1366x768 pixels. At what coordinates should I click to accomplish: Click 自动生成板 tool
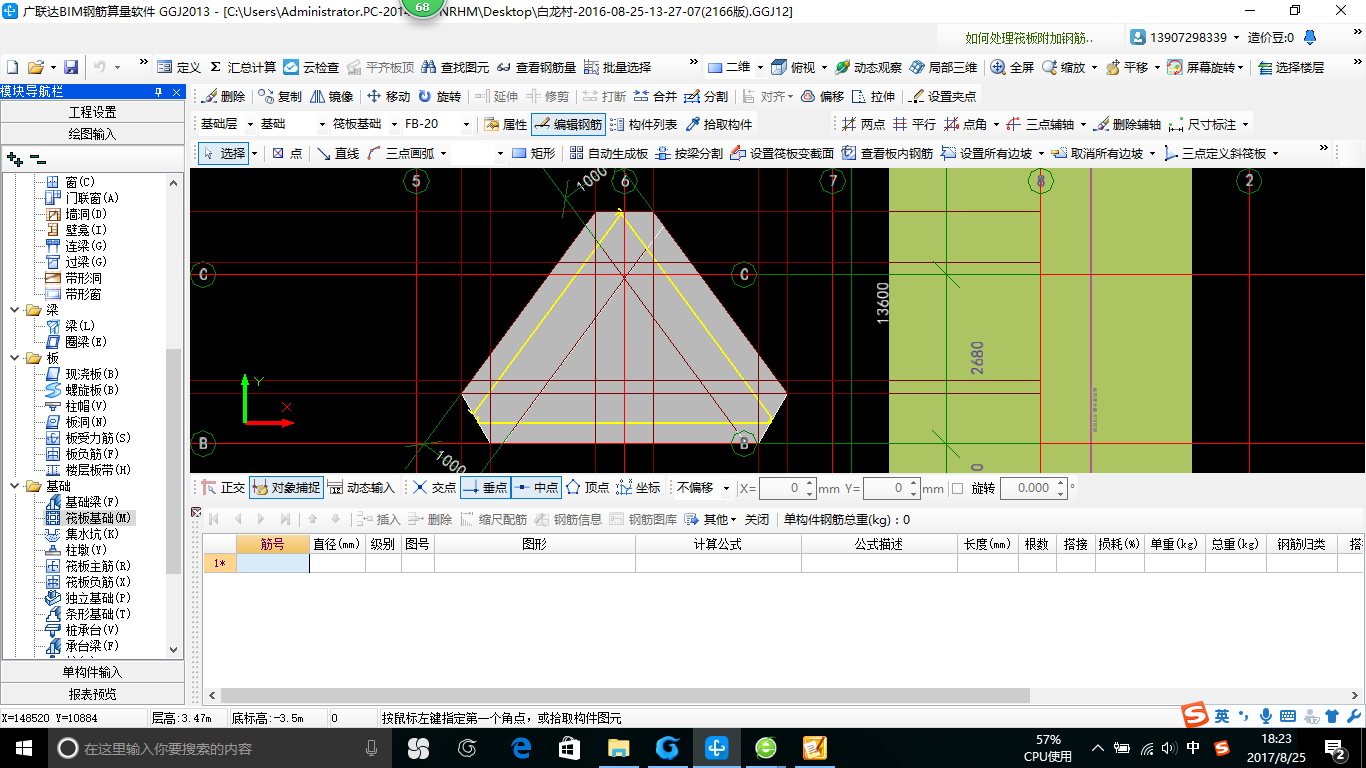pos(608,153)
